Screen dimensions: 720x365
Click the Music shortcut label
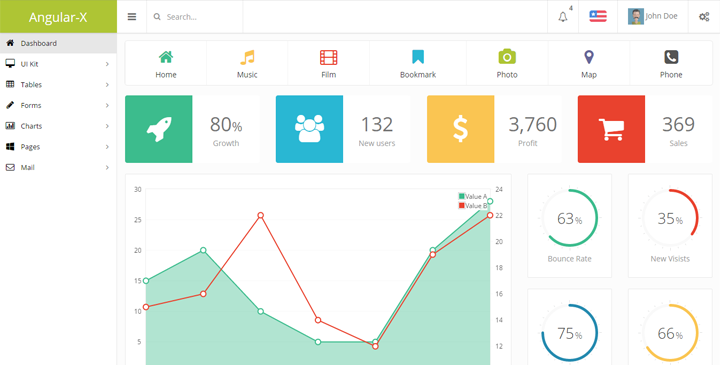click(x=247, y=74)
